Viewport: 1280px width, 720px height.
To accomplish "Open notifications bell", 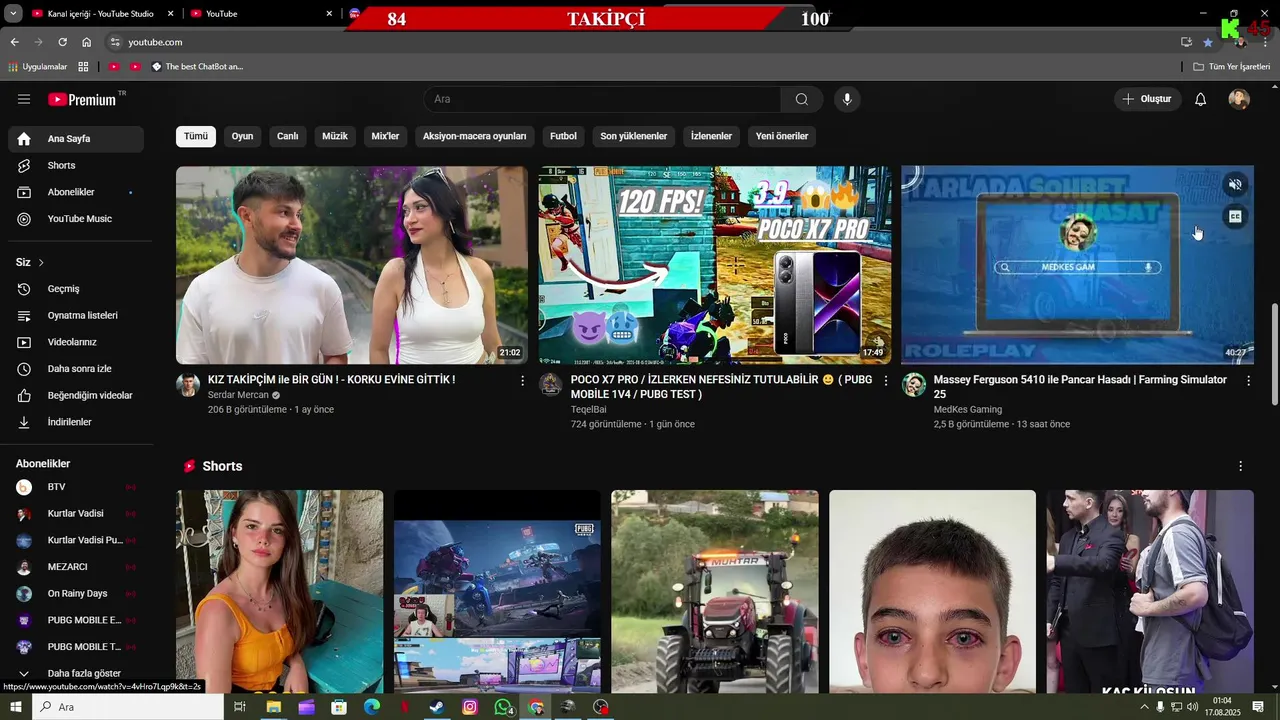I will click(x=1201, y=99).
